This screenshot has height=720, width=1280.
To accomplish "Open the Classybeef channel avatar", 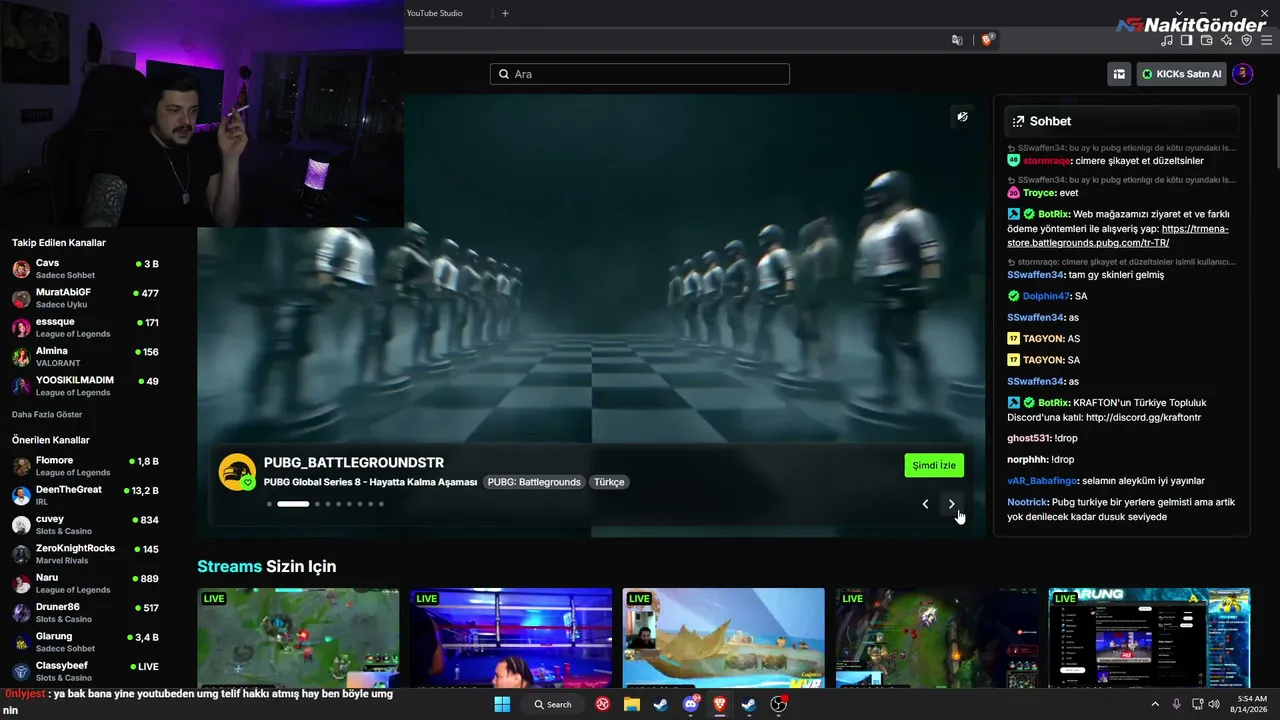I will pos(21,671).
